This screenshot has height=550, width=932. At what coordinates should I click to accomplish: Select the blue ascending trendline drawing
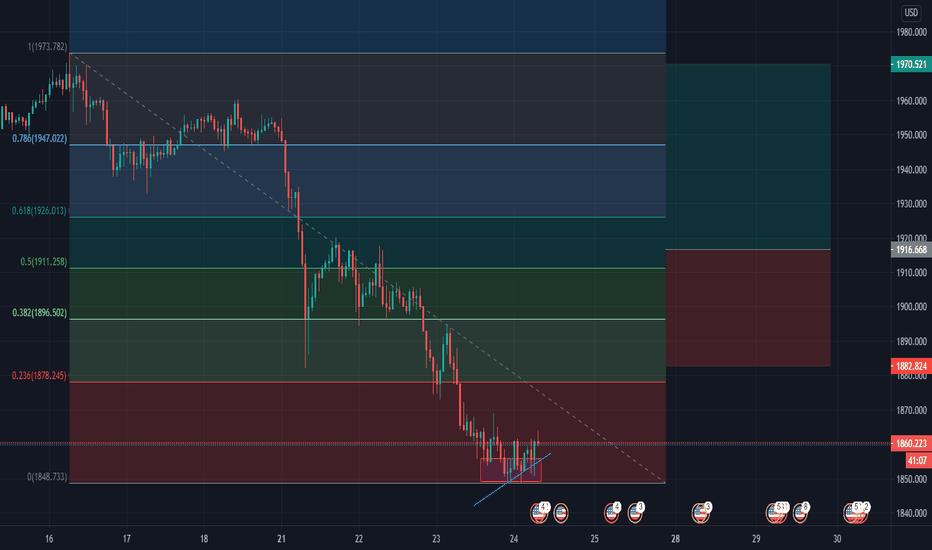[x=512, y=479]
